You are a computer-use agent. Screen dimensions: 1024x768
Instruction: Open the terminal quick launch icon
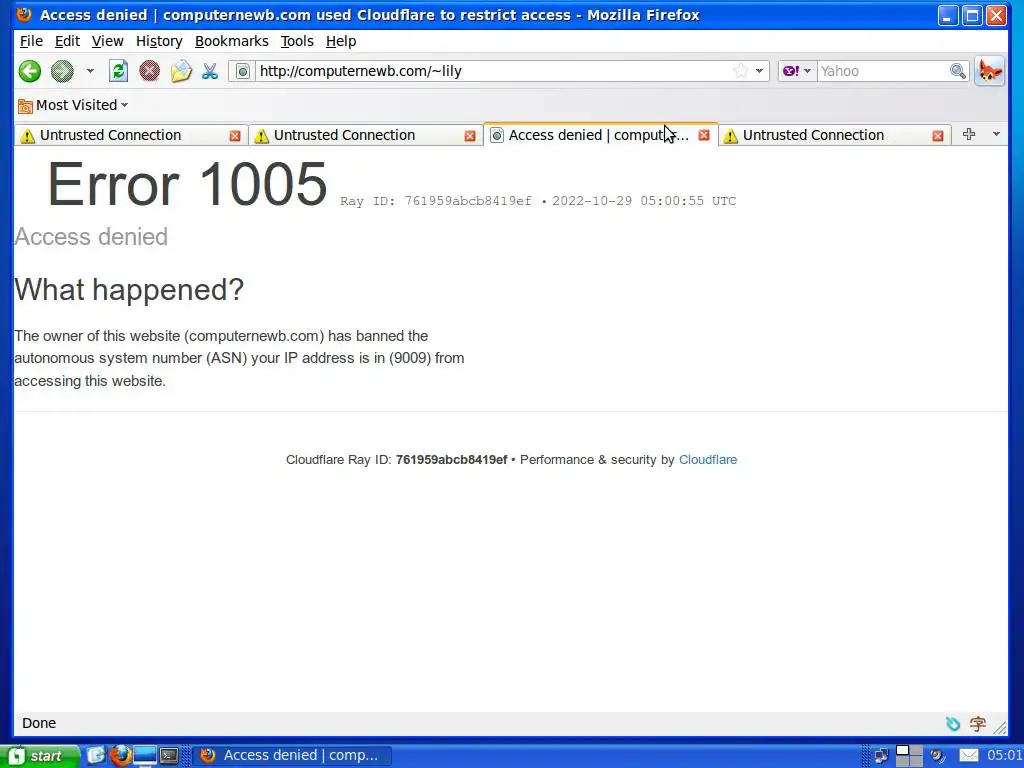coord(169,756)
